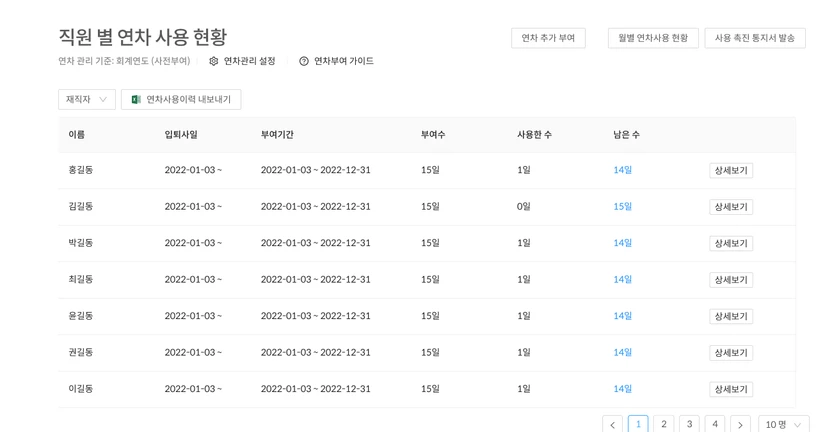This screenshot has height=432, width=825.
Task: Click 윤길동's remaining 14일 link
Action: pos(622,316)
